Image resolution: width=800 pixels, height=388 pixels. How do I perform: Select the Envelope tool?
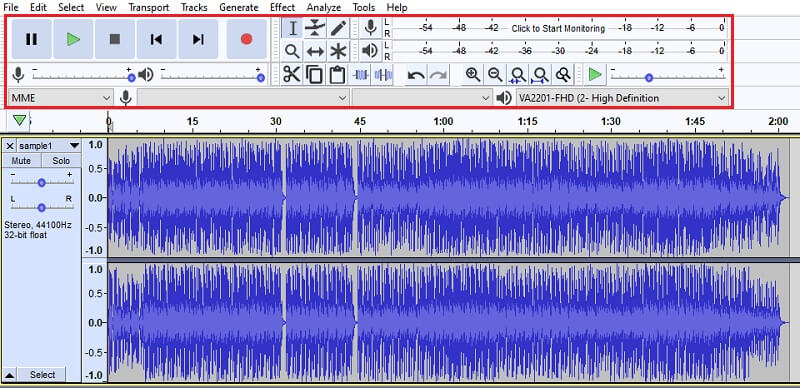(315, 28)
